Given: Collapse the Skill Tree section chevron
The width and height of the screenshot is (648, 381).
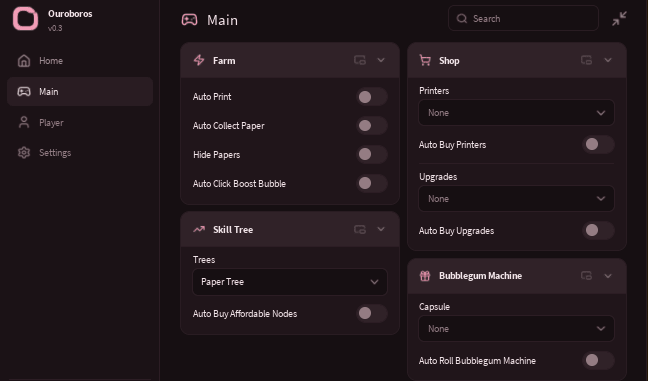Looking at the screenshot, I should (x=381, y=229).
